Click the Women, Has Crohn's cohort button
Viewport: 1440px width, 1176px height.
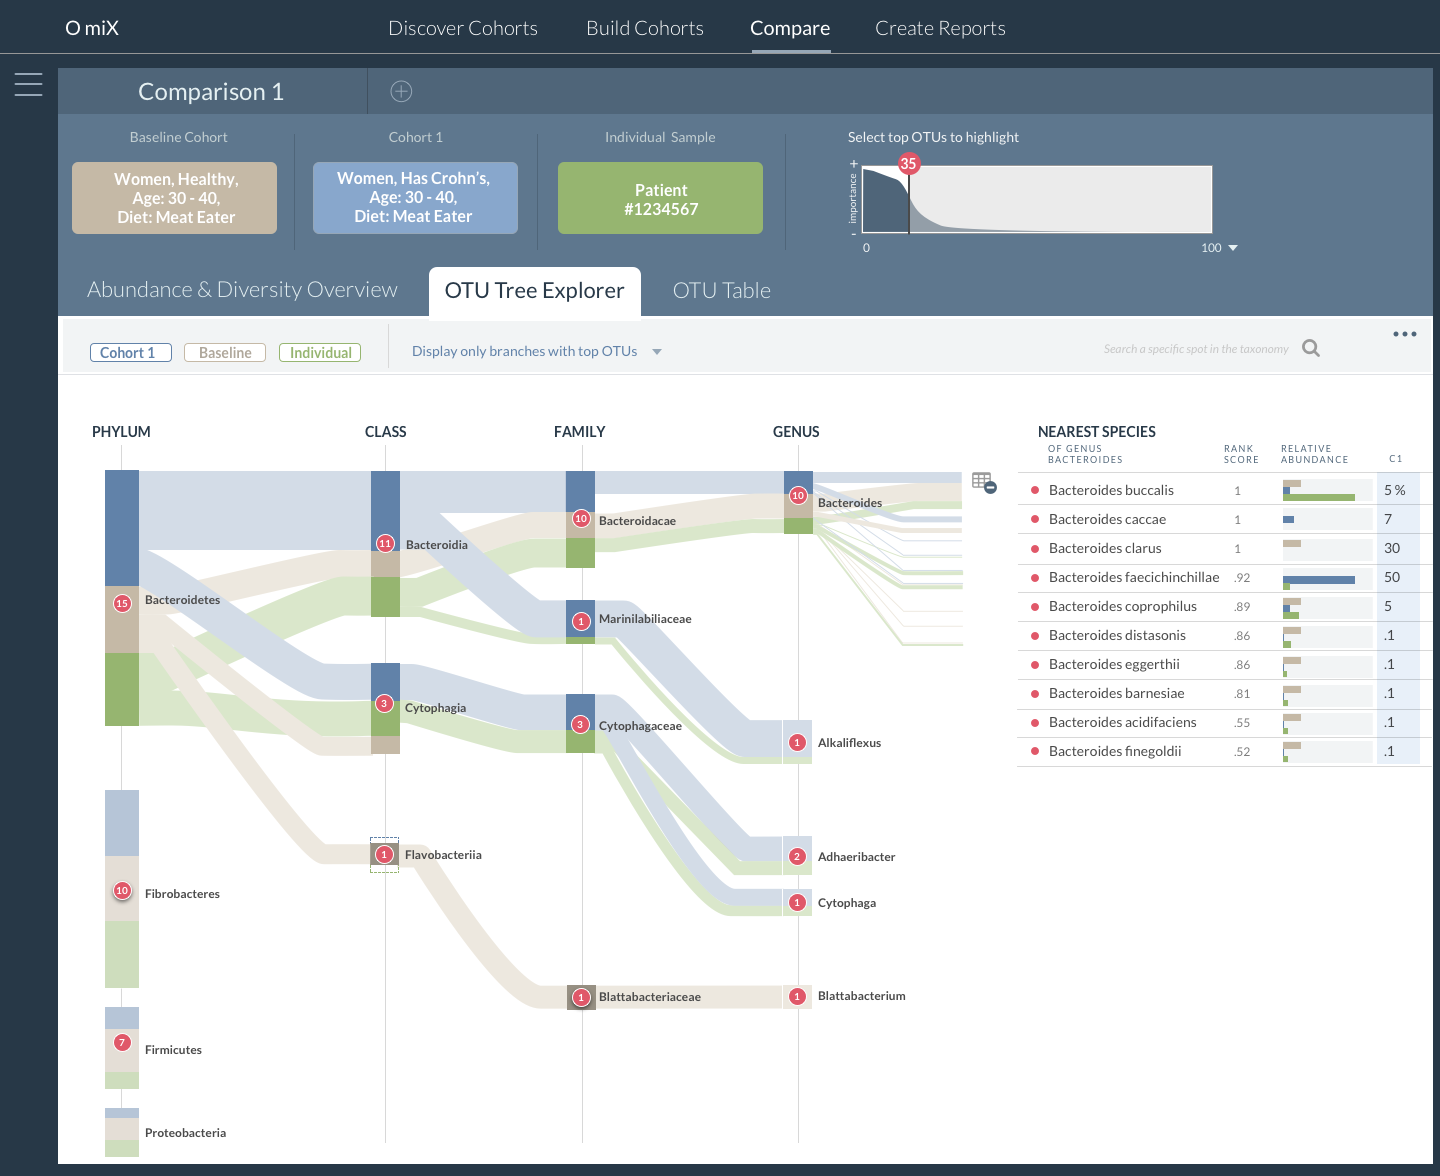click(x=415, y=198)
